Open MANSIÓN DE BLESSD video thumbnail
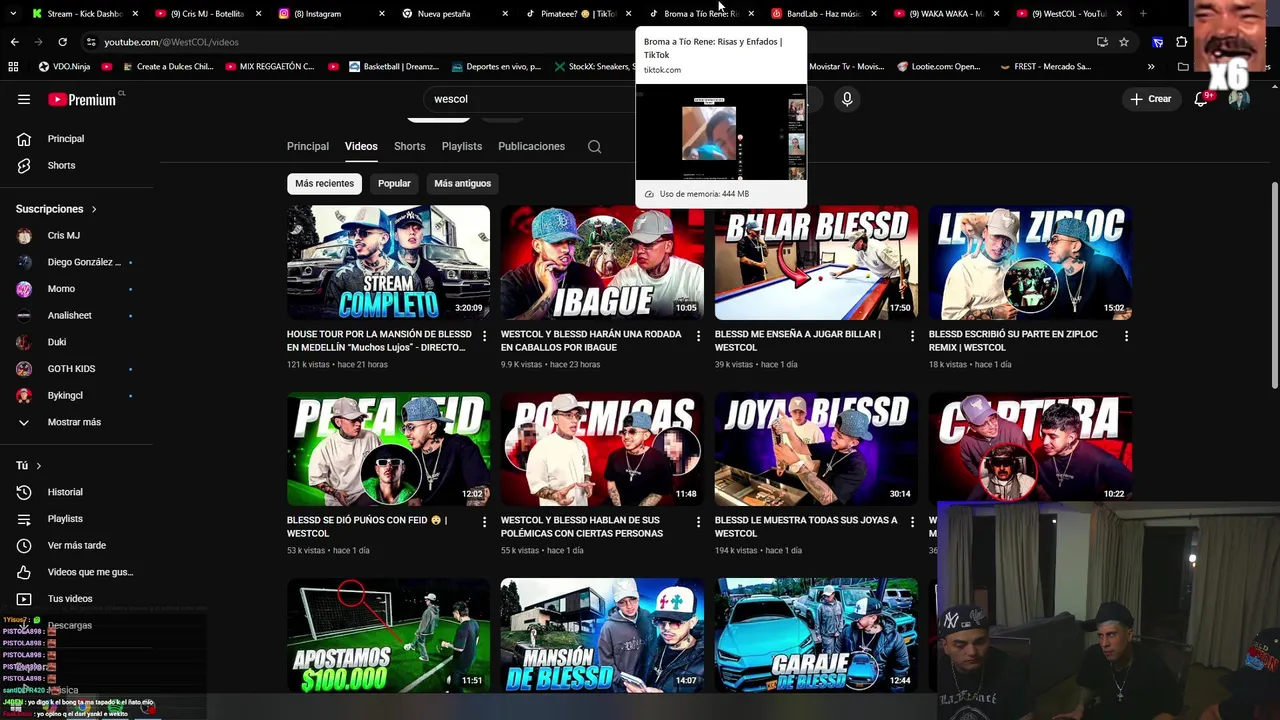 602,635
